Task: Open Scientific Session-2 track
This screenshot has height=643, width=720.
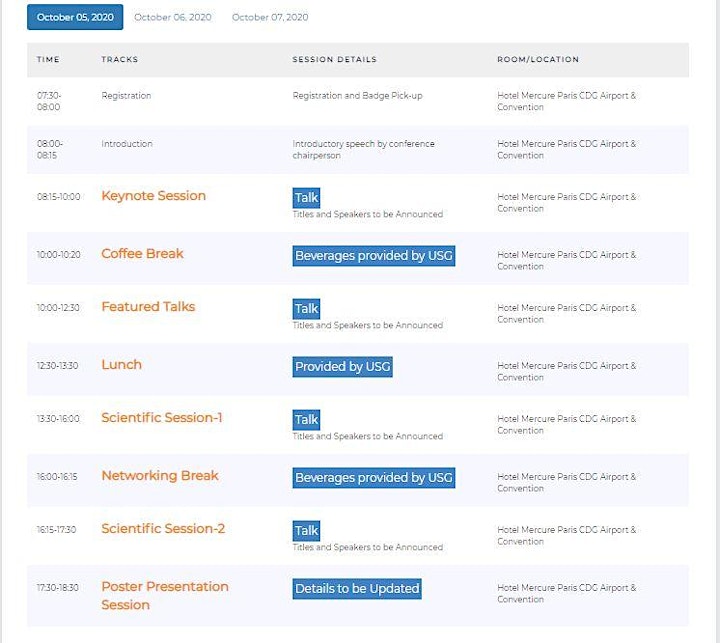Action: [163, 529]
